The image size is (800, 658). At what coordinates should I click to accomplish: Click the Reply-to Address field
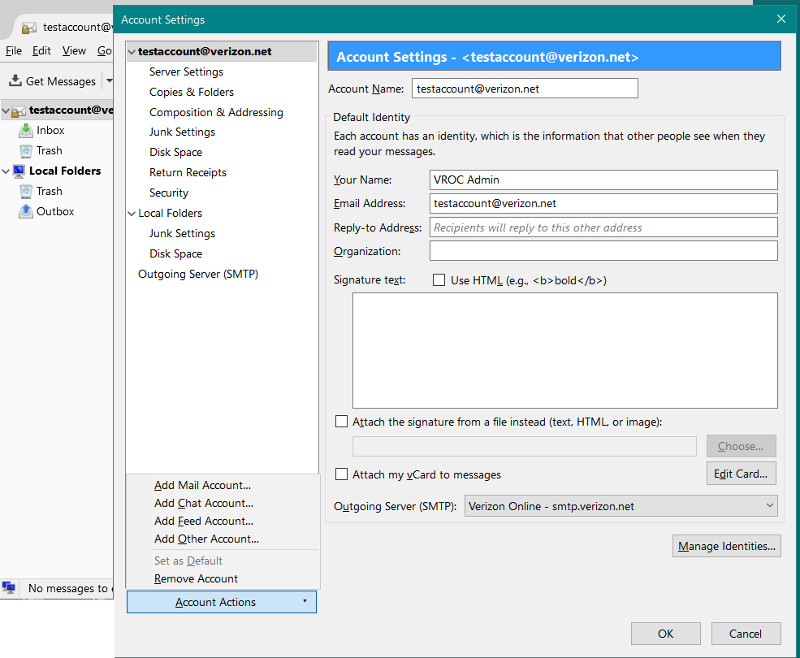[x=604, y=227]
